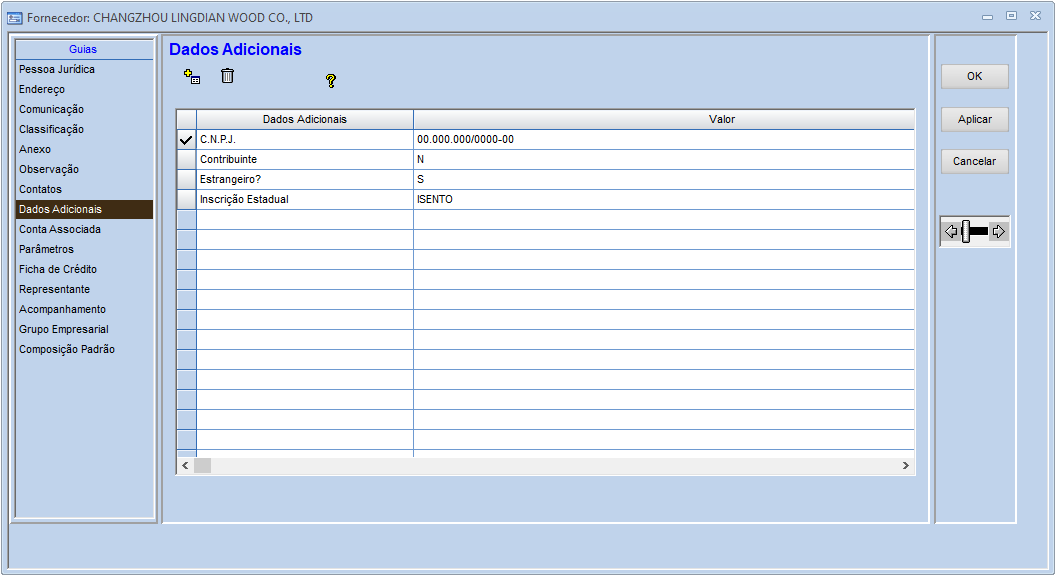Click the window icon in title bar
The width and height of the screenshot is (1055, 575).
(15, 17)
